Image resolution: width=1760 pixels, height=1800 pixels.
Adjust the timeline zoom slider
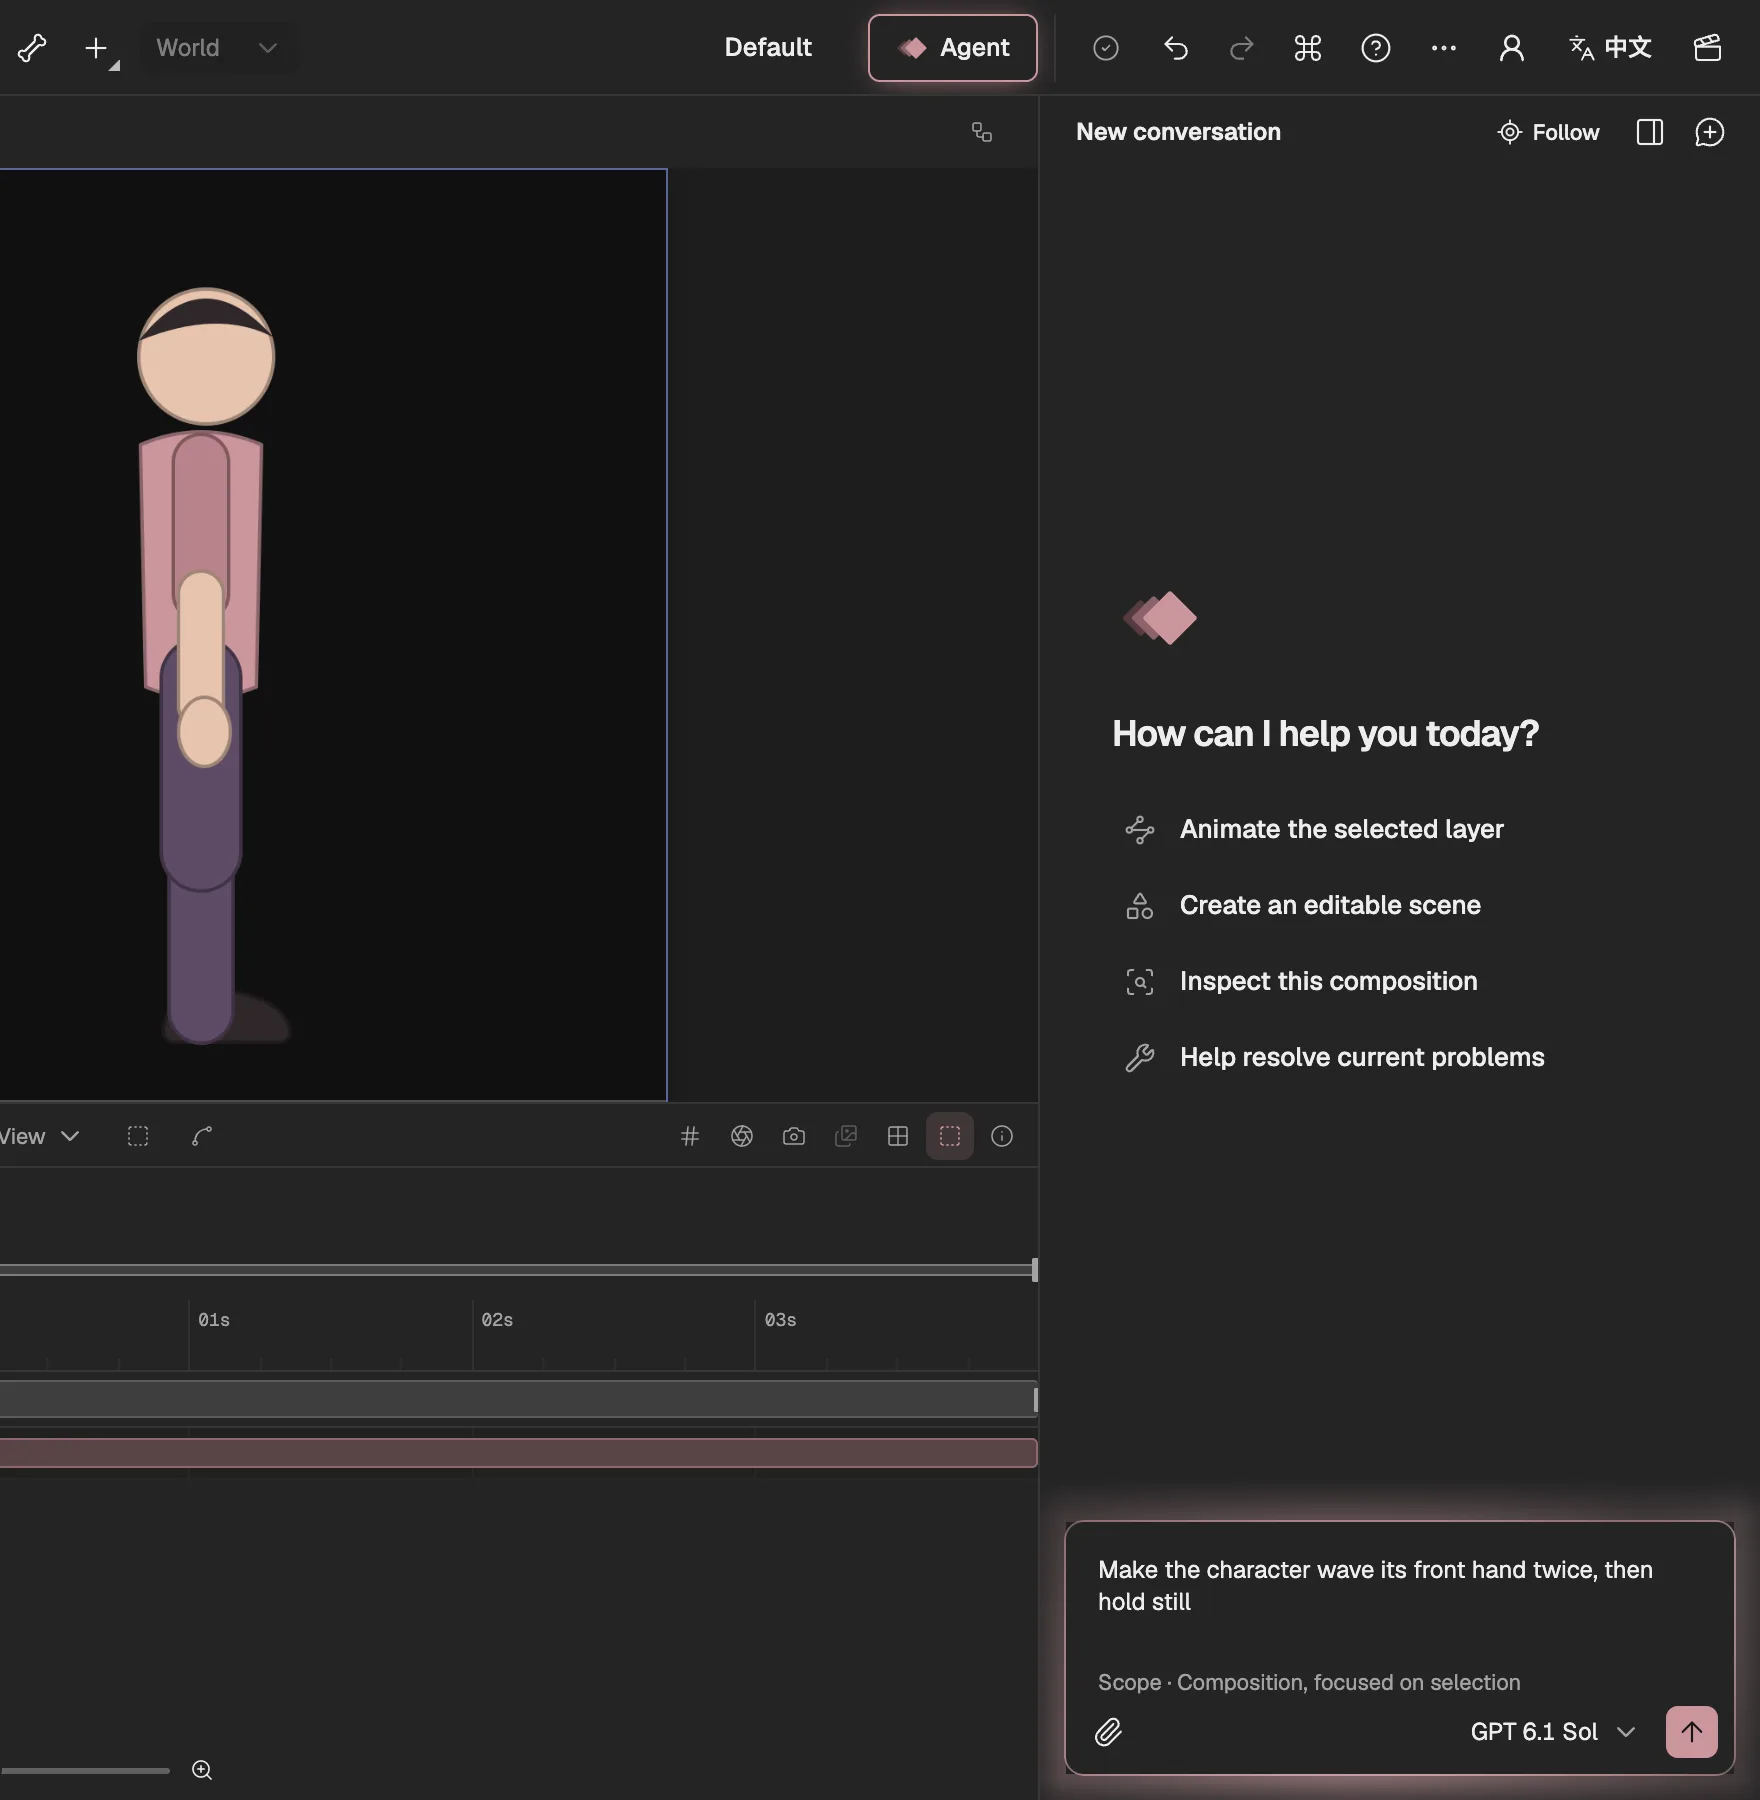[x=85, y=1770]
